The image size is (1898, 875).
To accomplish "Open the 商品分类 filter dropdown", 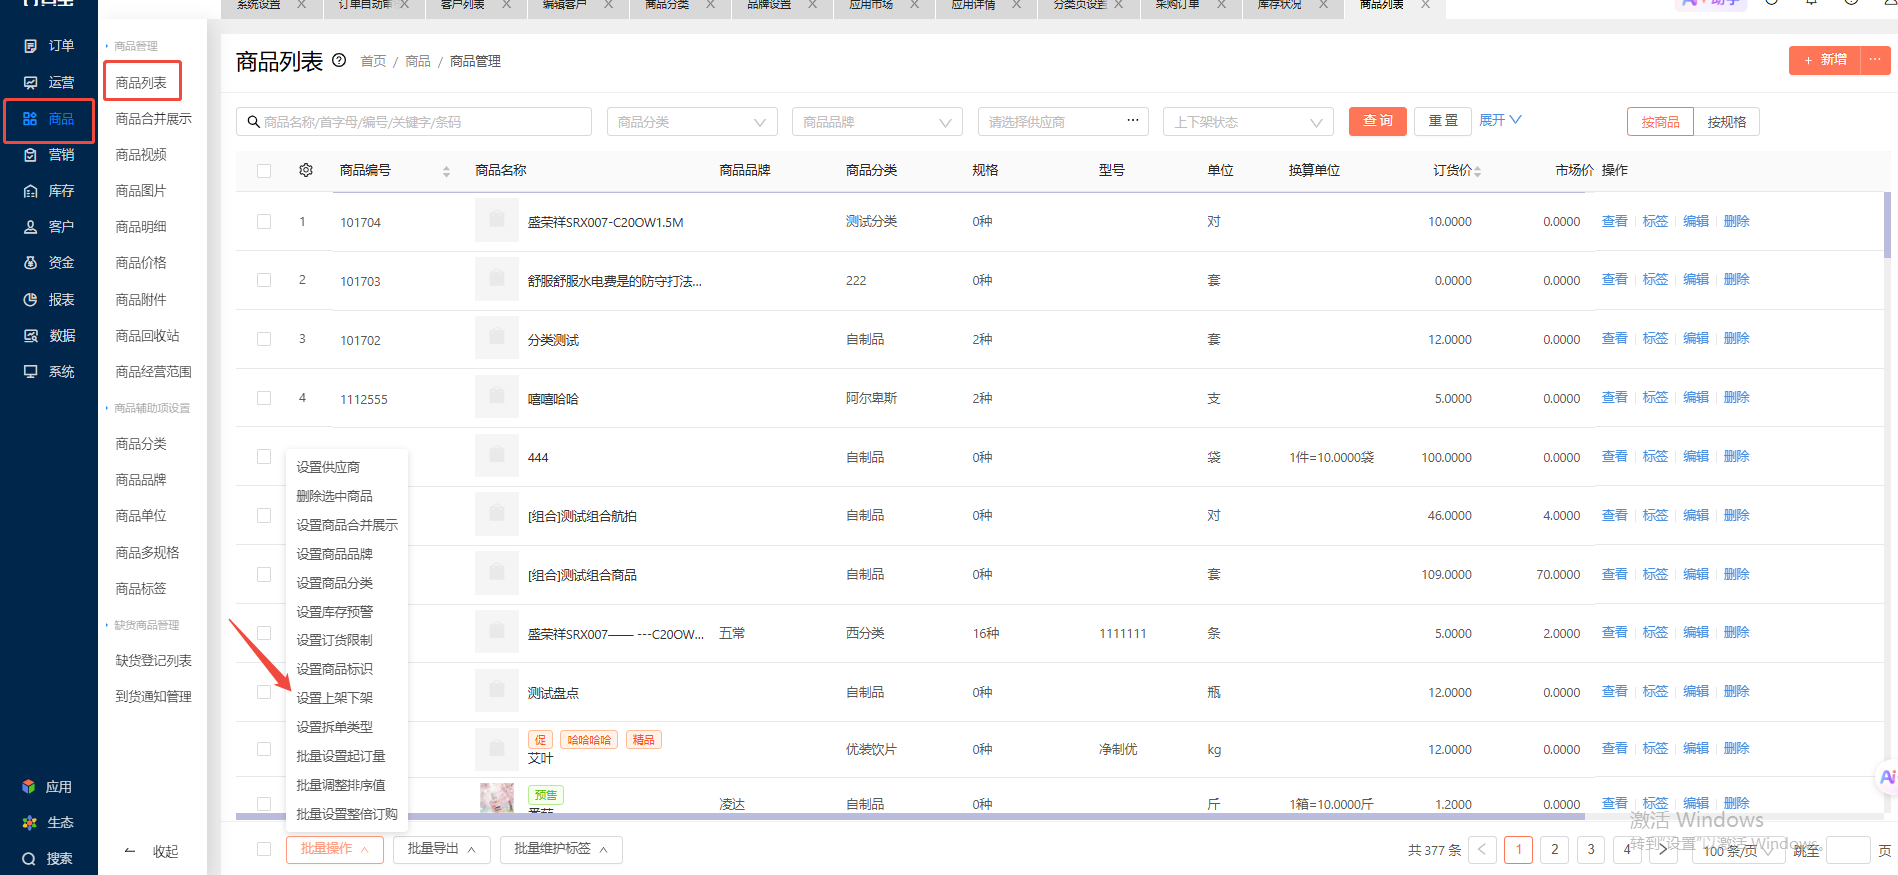I will pos(692,122).
